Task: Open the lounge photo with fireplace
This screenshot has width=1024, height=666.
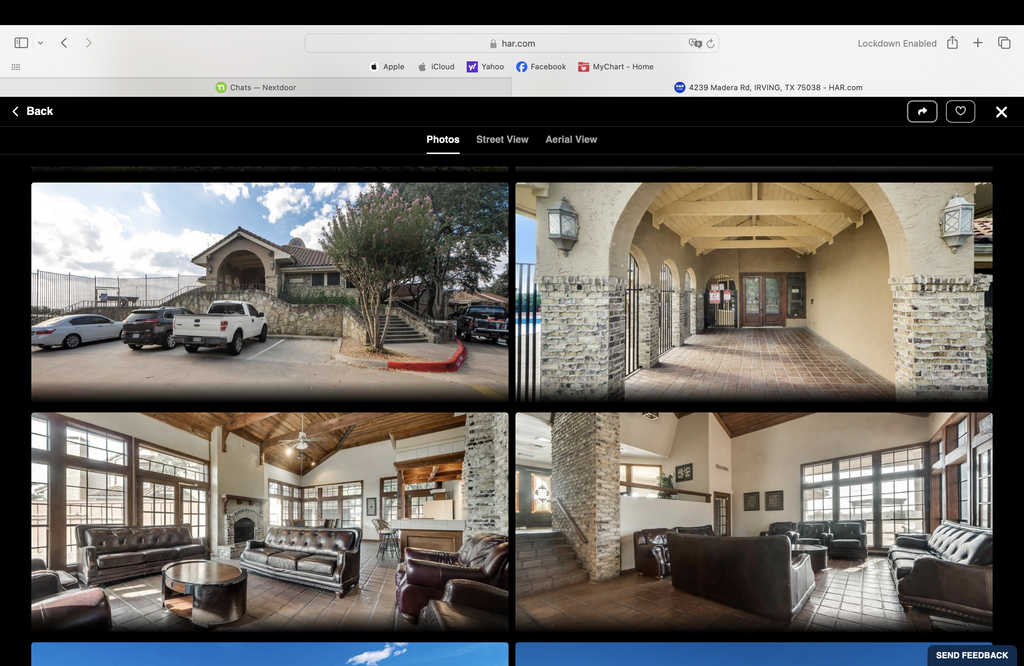Action: [x=270, y=521]
